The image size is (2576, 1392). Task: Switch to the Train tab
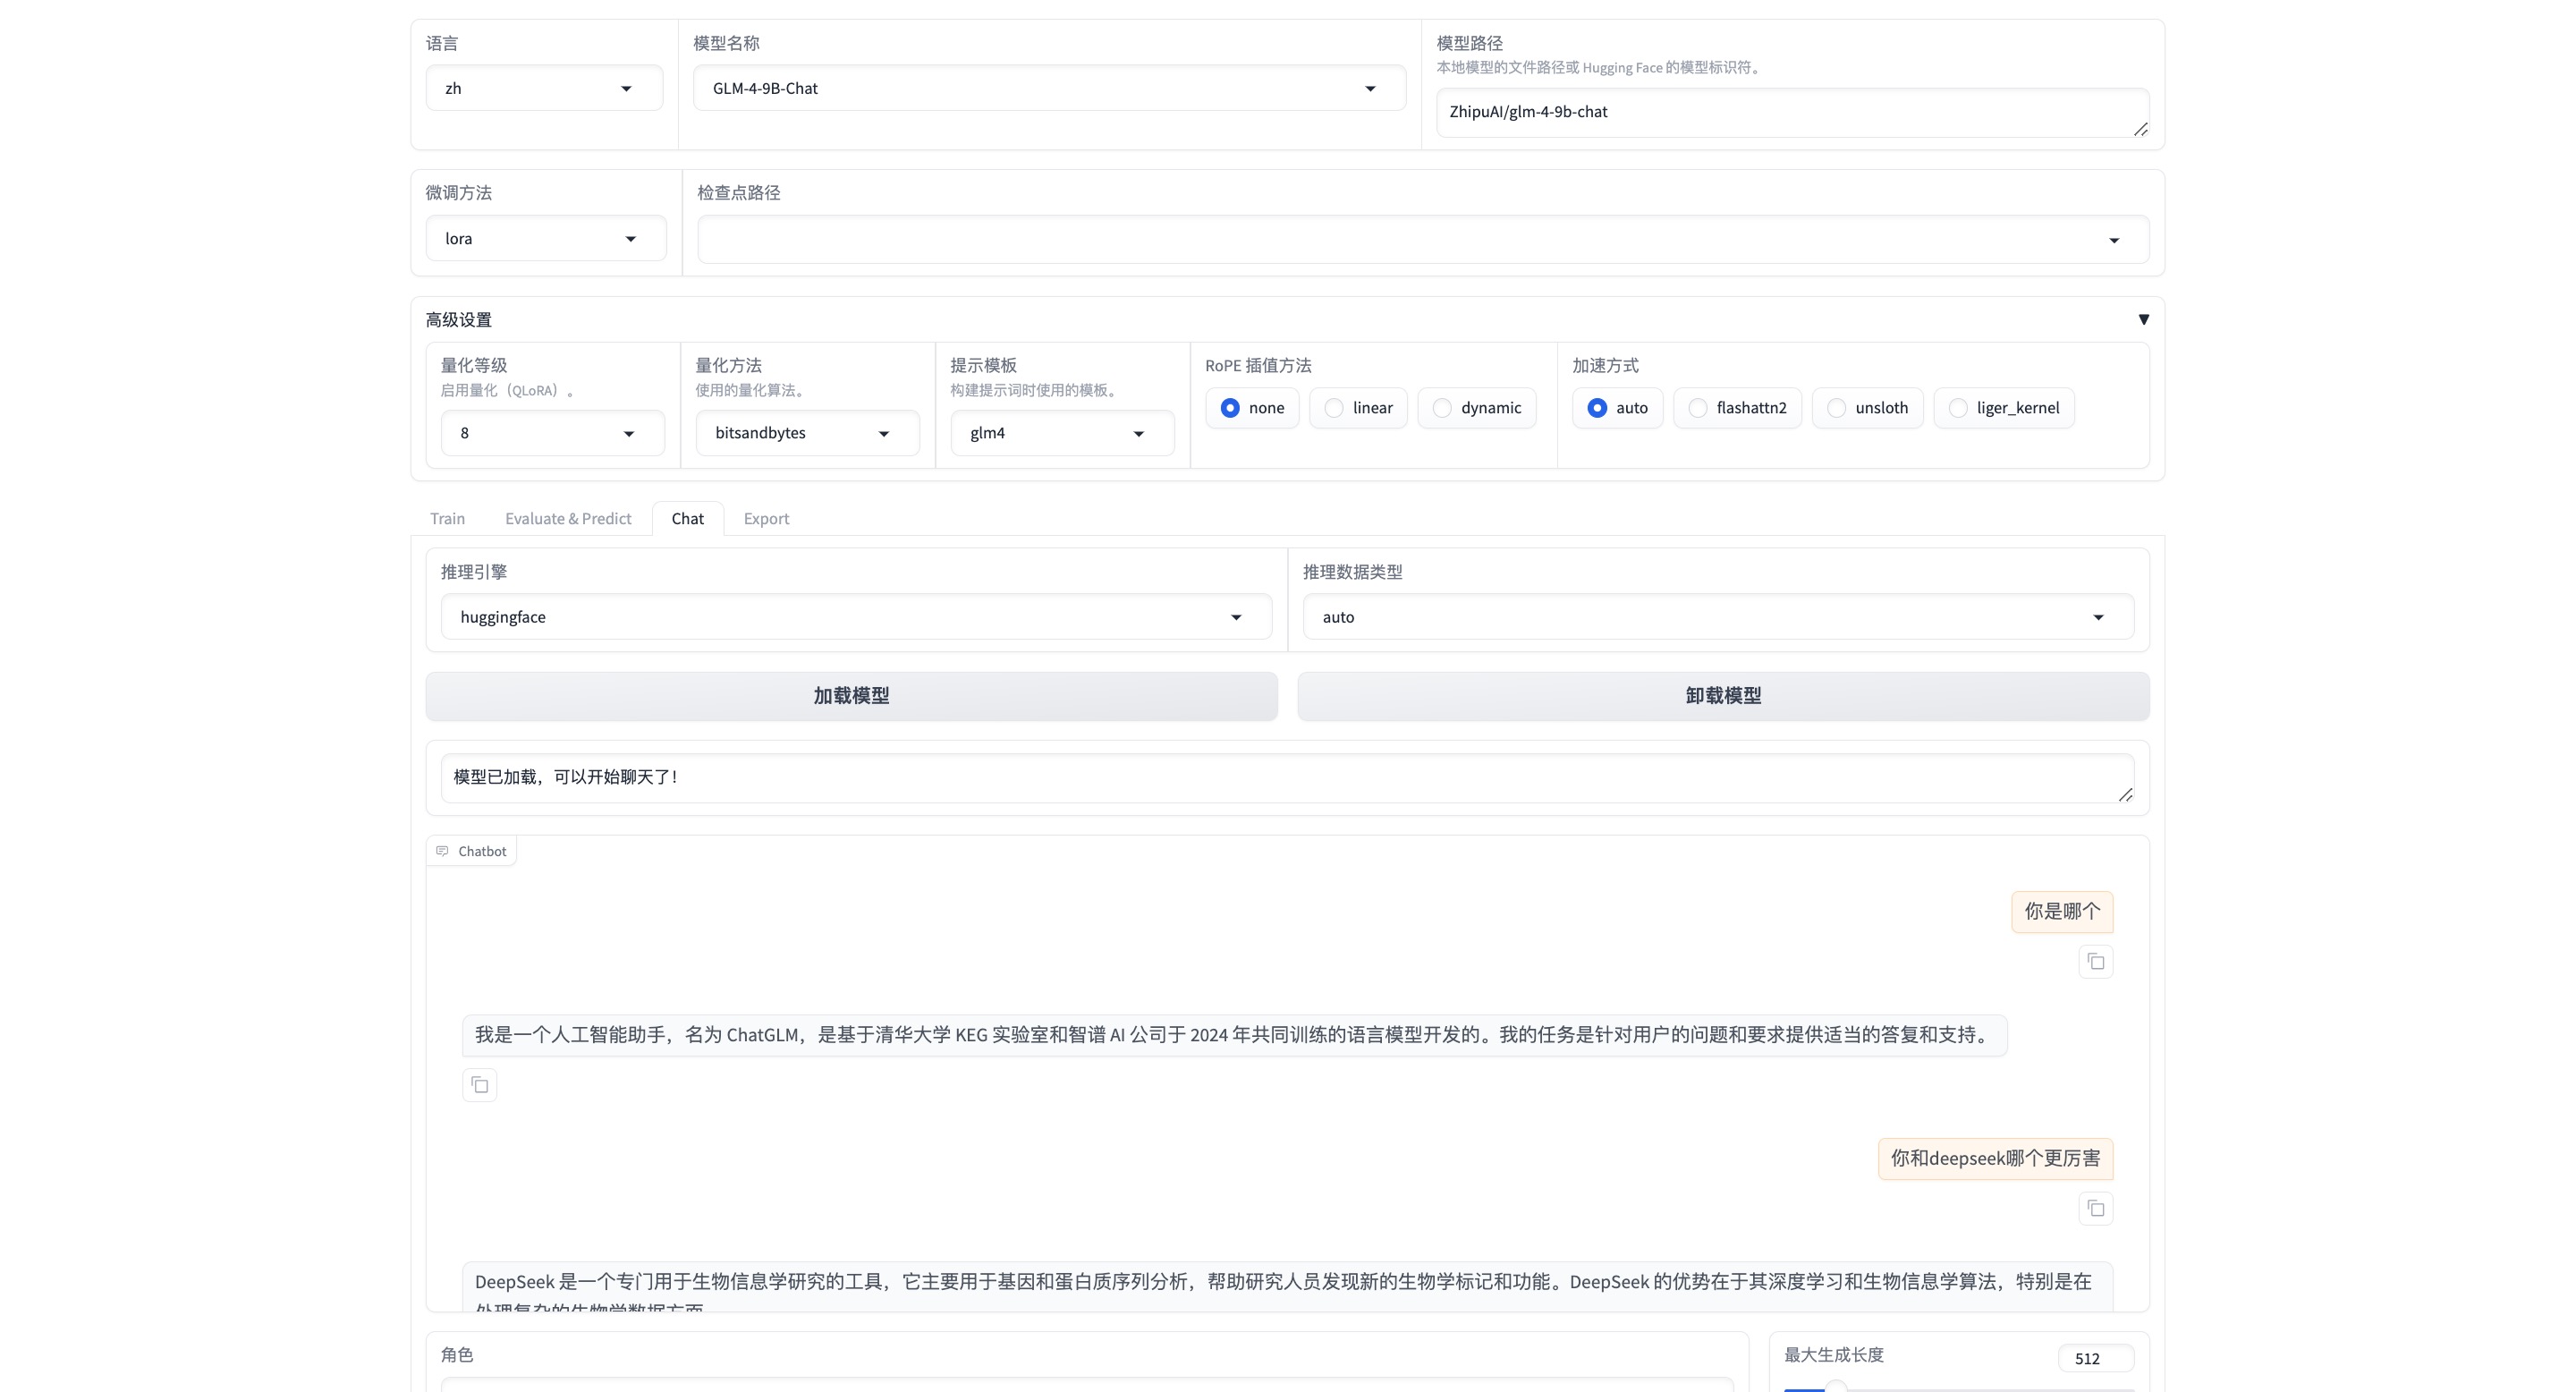coord(447,519)
